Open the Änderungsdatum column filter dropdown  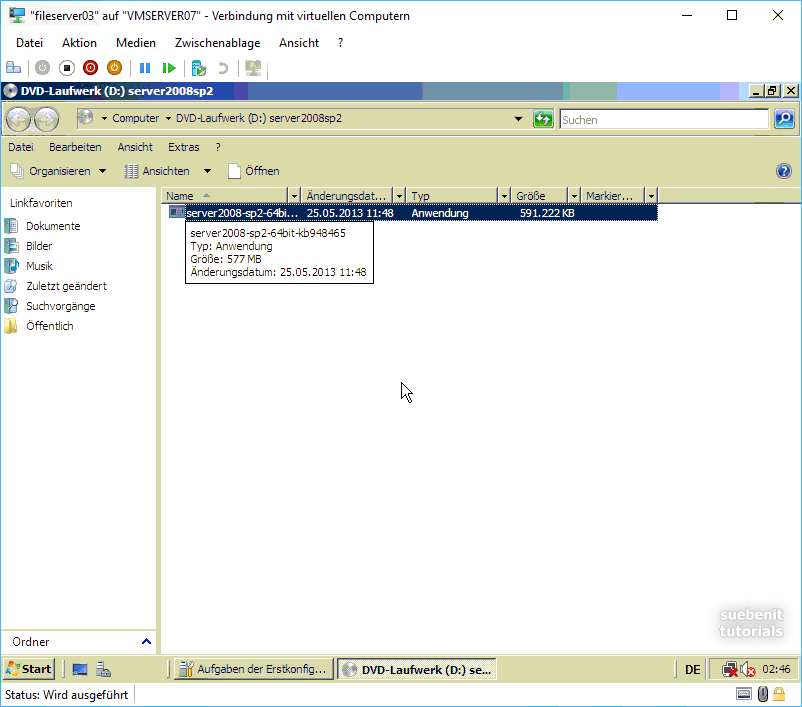click(399, 196)
